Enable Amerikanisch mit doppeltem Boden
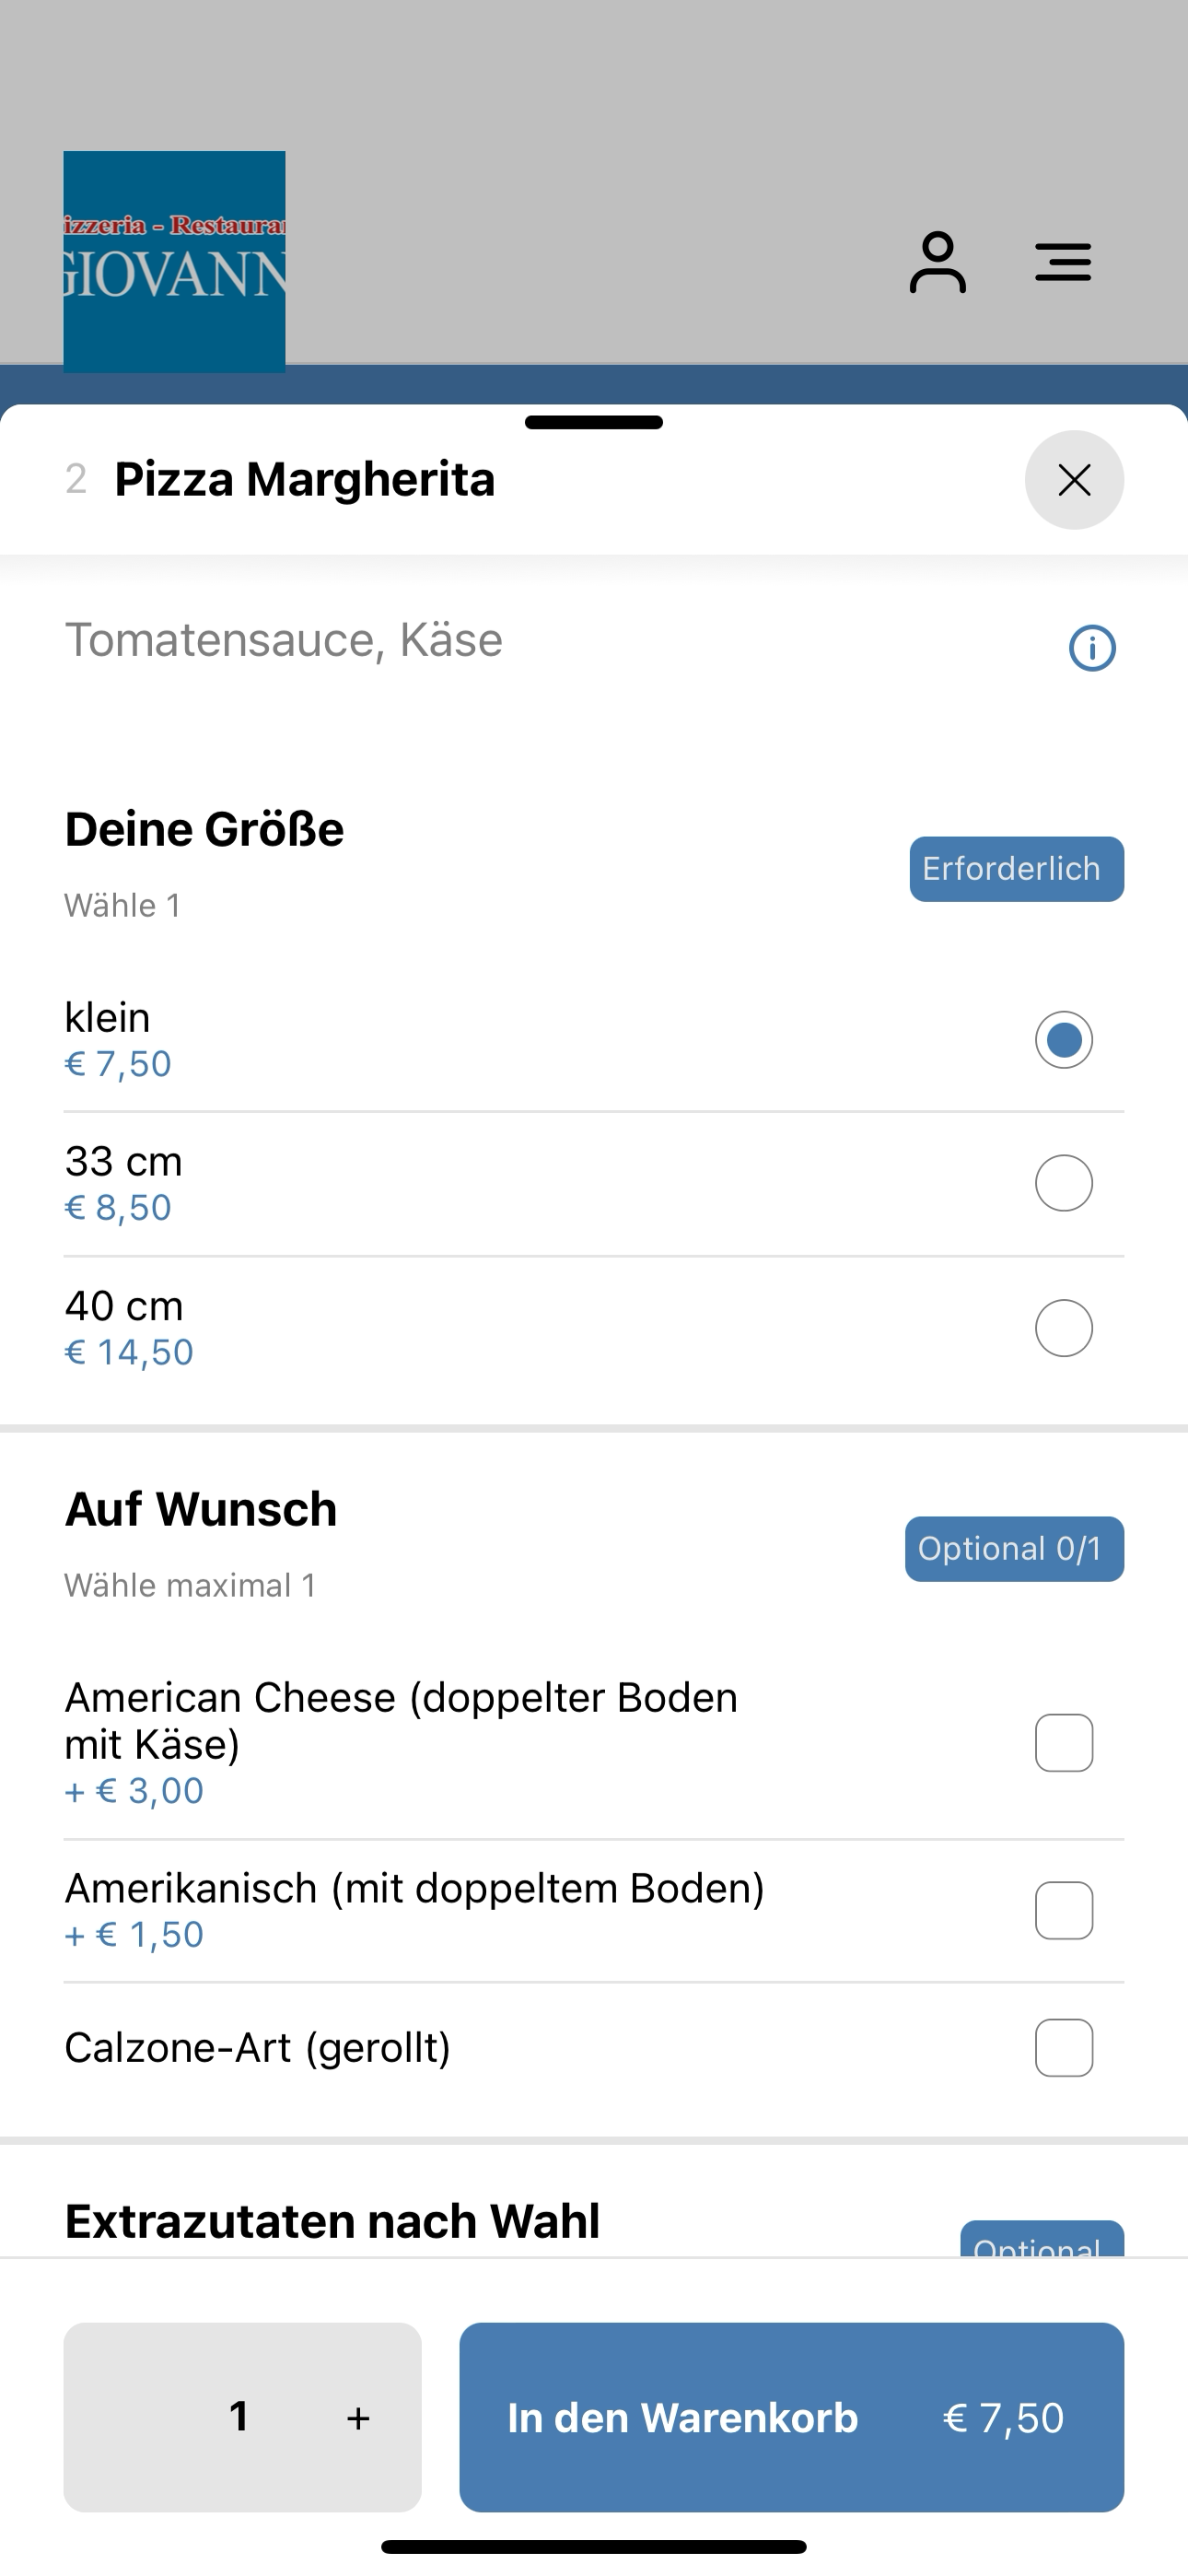Screen dimensions: 1188x2576 [1063, 1911]
